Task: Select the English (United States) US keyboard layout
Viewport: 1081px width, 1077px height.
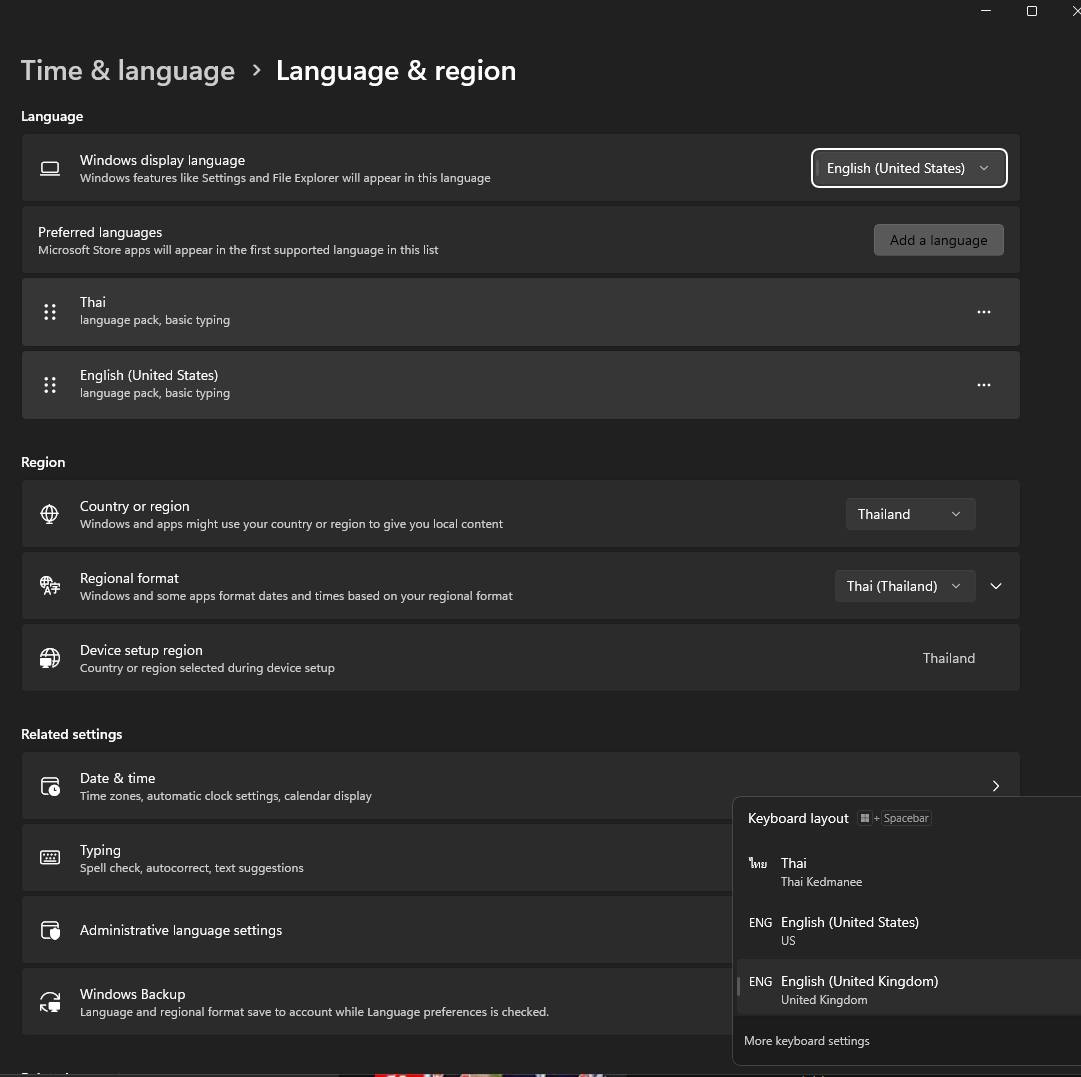Action: (x=909, y=931)
